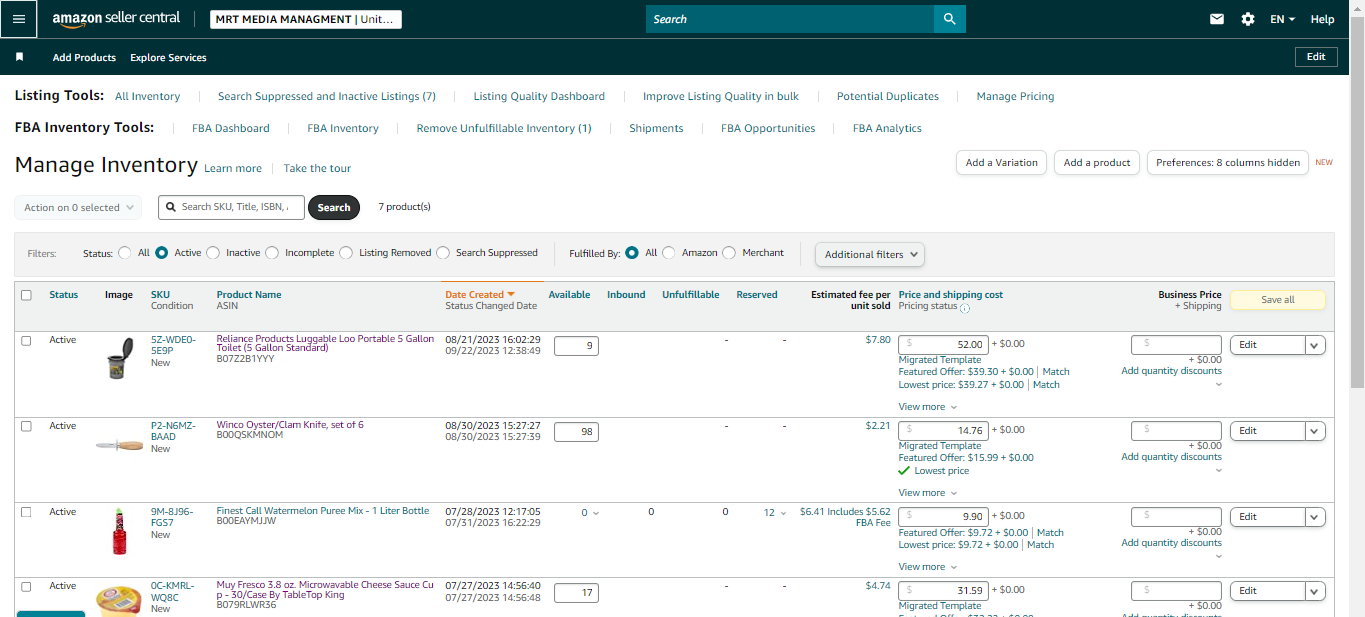Focus the Luggable Loo price field 52.00

pos(943,344)
